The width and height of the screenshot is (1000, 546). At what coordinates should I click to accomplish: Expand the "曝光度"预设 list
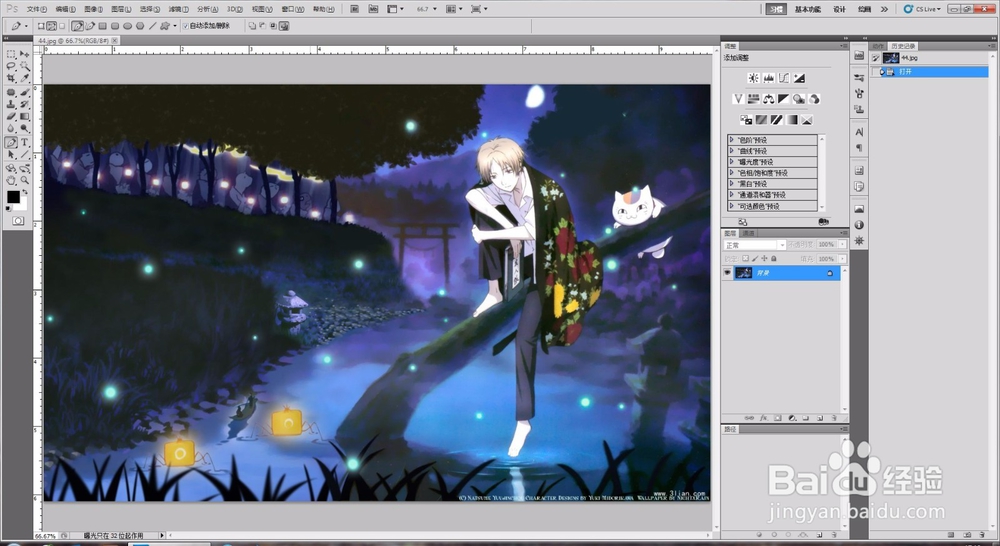coord(732,162)
